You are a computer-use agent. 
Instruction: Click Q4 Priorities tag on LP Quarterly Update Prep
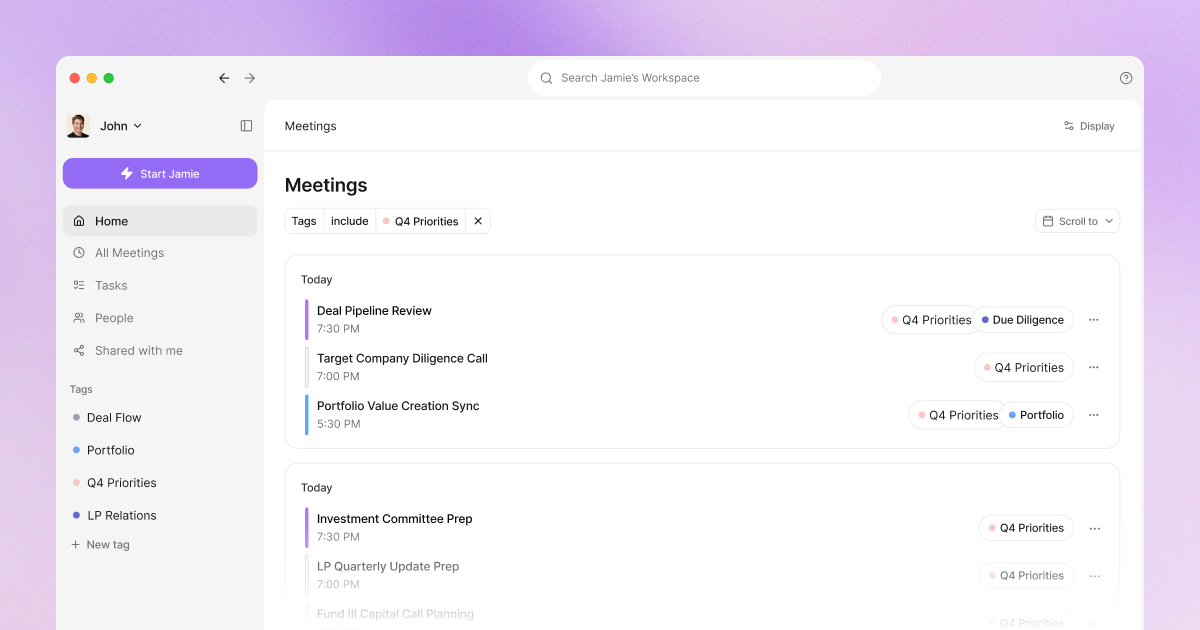point(1027,575)
